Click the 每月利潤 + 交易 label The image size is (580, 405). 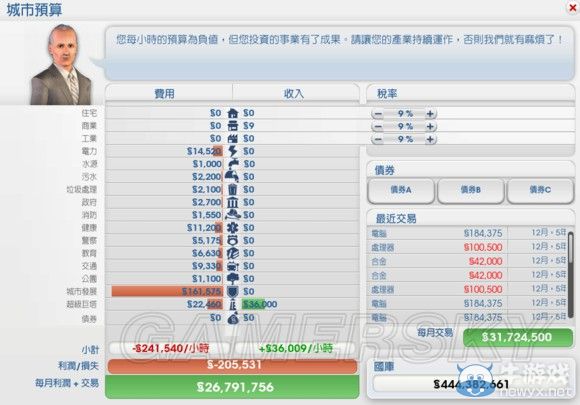click(x=67, y=383)
